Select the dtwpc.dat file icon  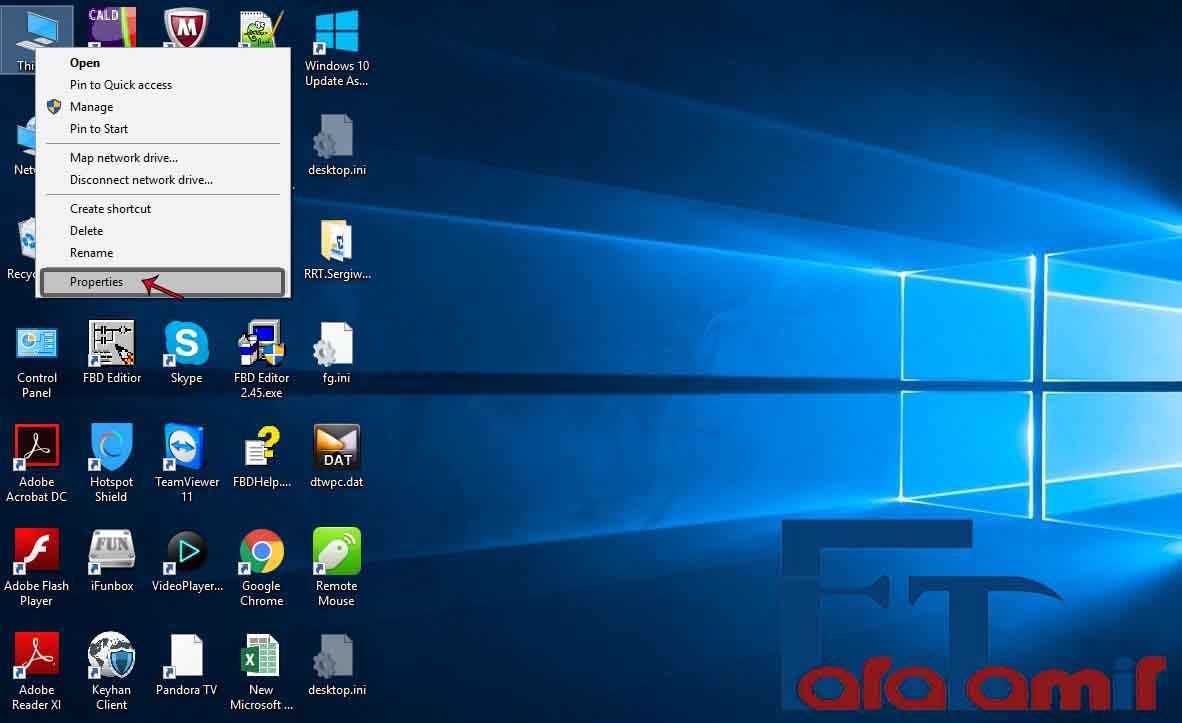pyautogui.click(x=336, y=448)
